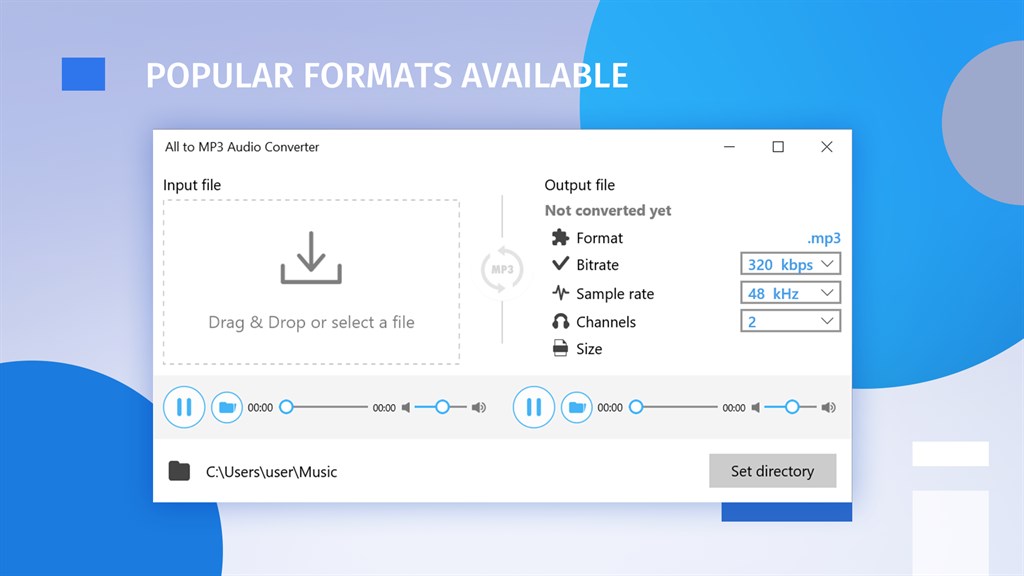Maximize the All to MP3 Audio Converter window

click(778, 147)
